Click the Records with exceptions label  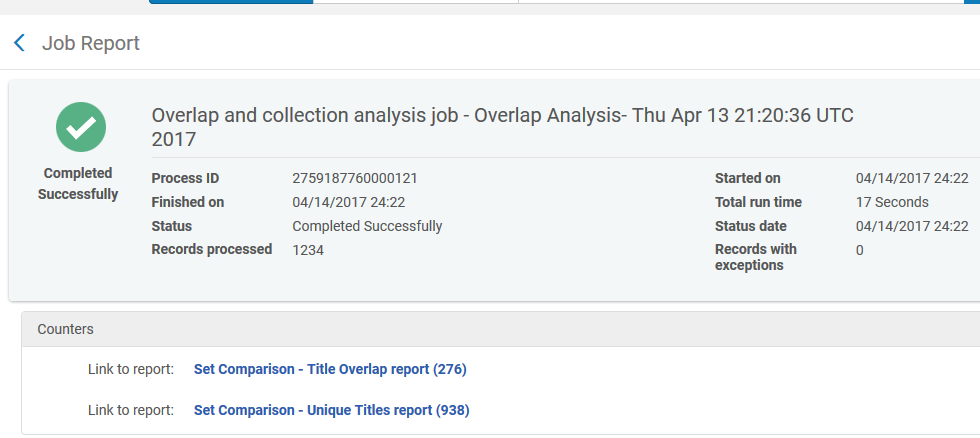pos(755,257)
